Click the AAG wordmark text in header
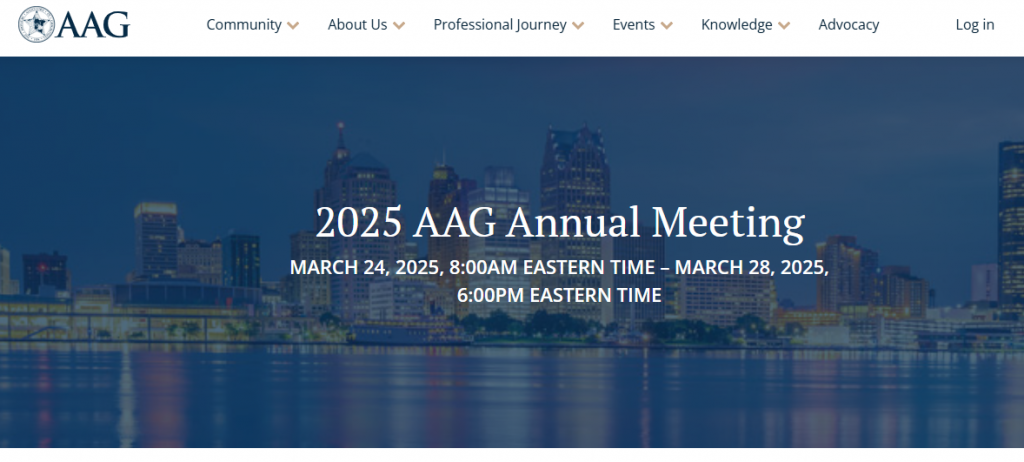 [93, 25]
